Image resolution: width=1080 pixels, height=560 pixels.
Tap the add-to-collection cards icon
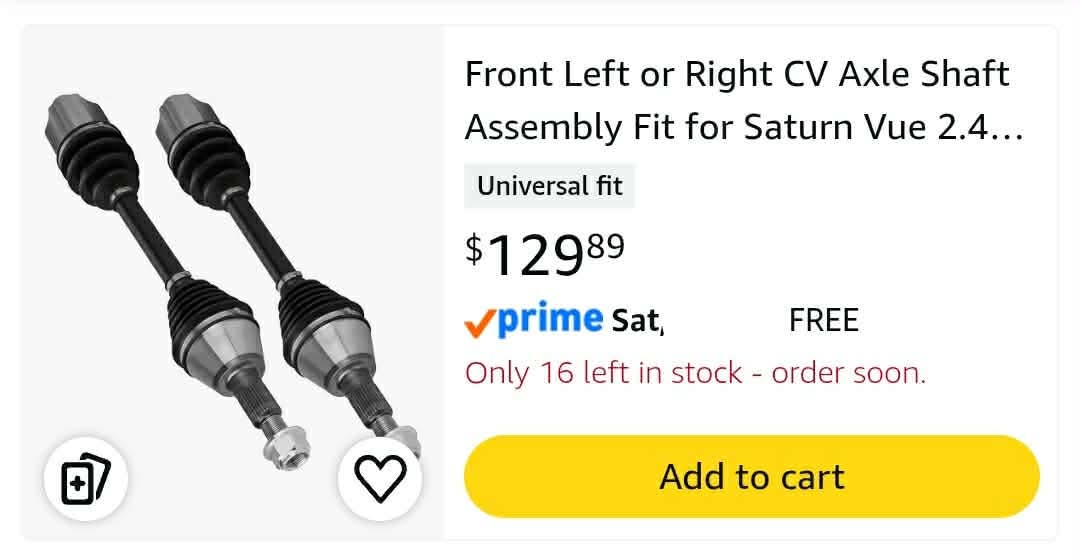coord(86,478)
